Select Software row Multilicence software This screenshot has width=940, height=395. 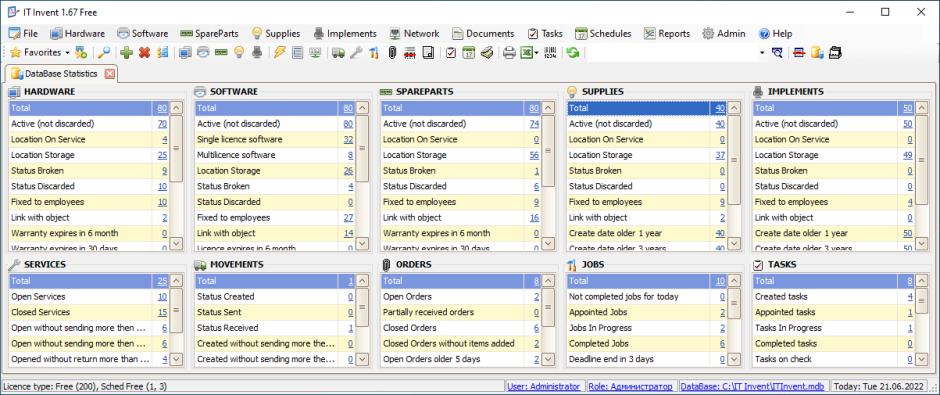(275, 155)
